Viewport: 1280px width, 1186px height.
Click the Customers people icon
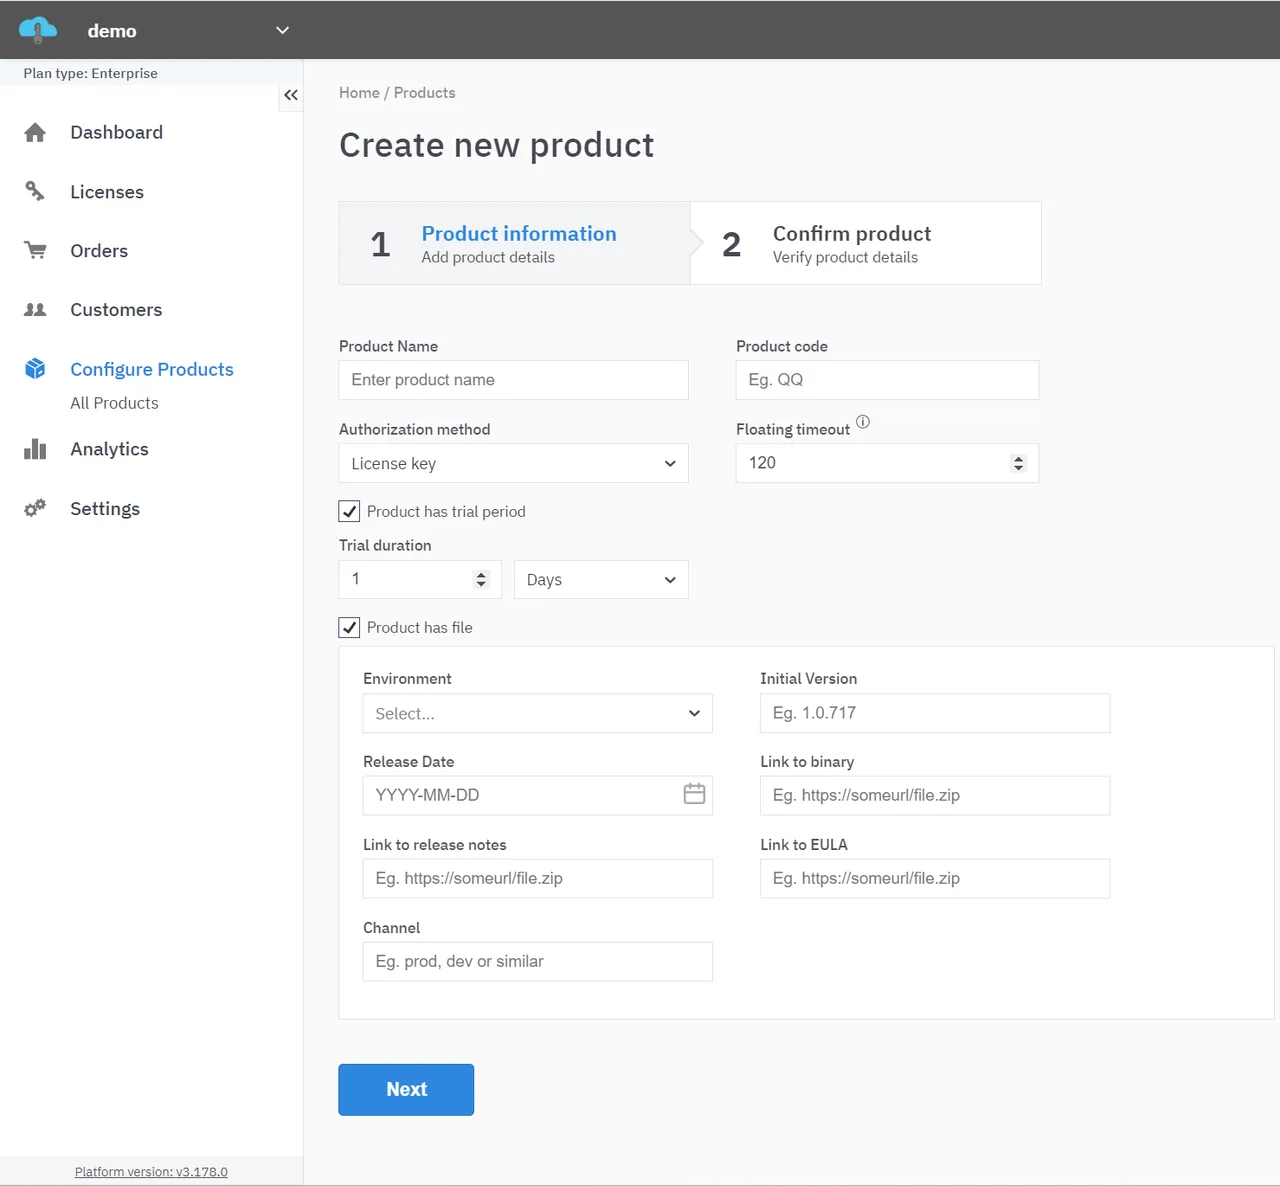35,309
